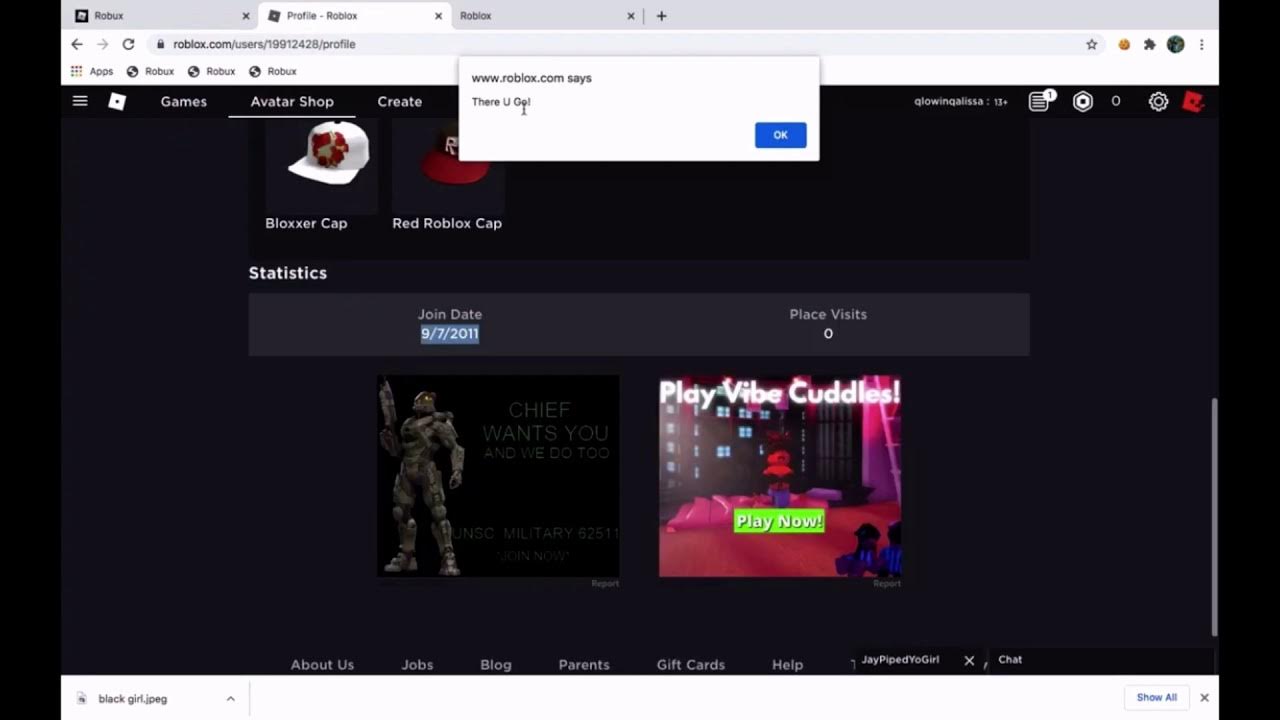Switch to the third tab titled Roblox
This screenshot has width=1280, height=720.
point(545,16)
